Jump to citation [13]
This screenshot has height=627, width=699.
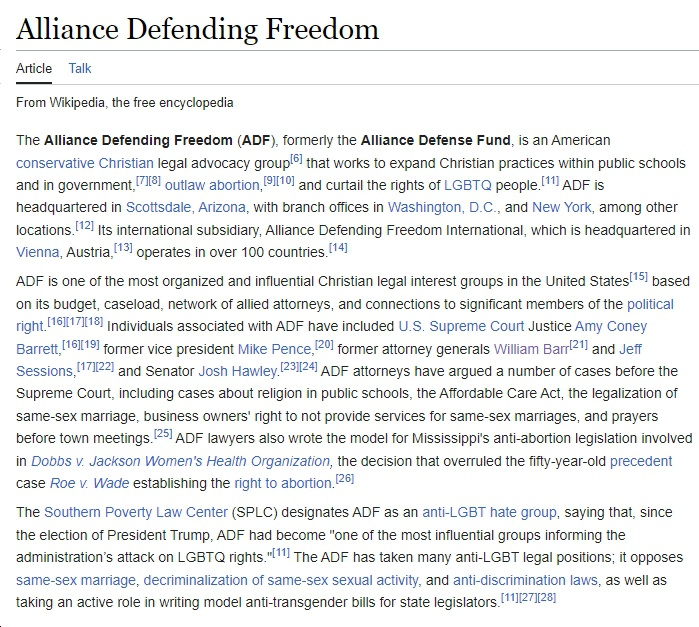(x=123, y=248)
